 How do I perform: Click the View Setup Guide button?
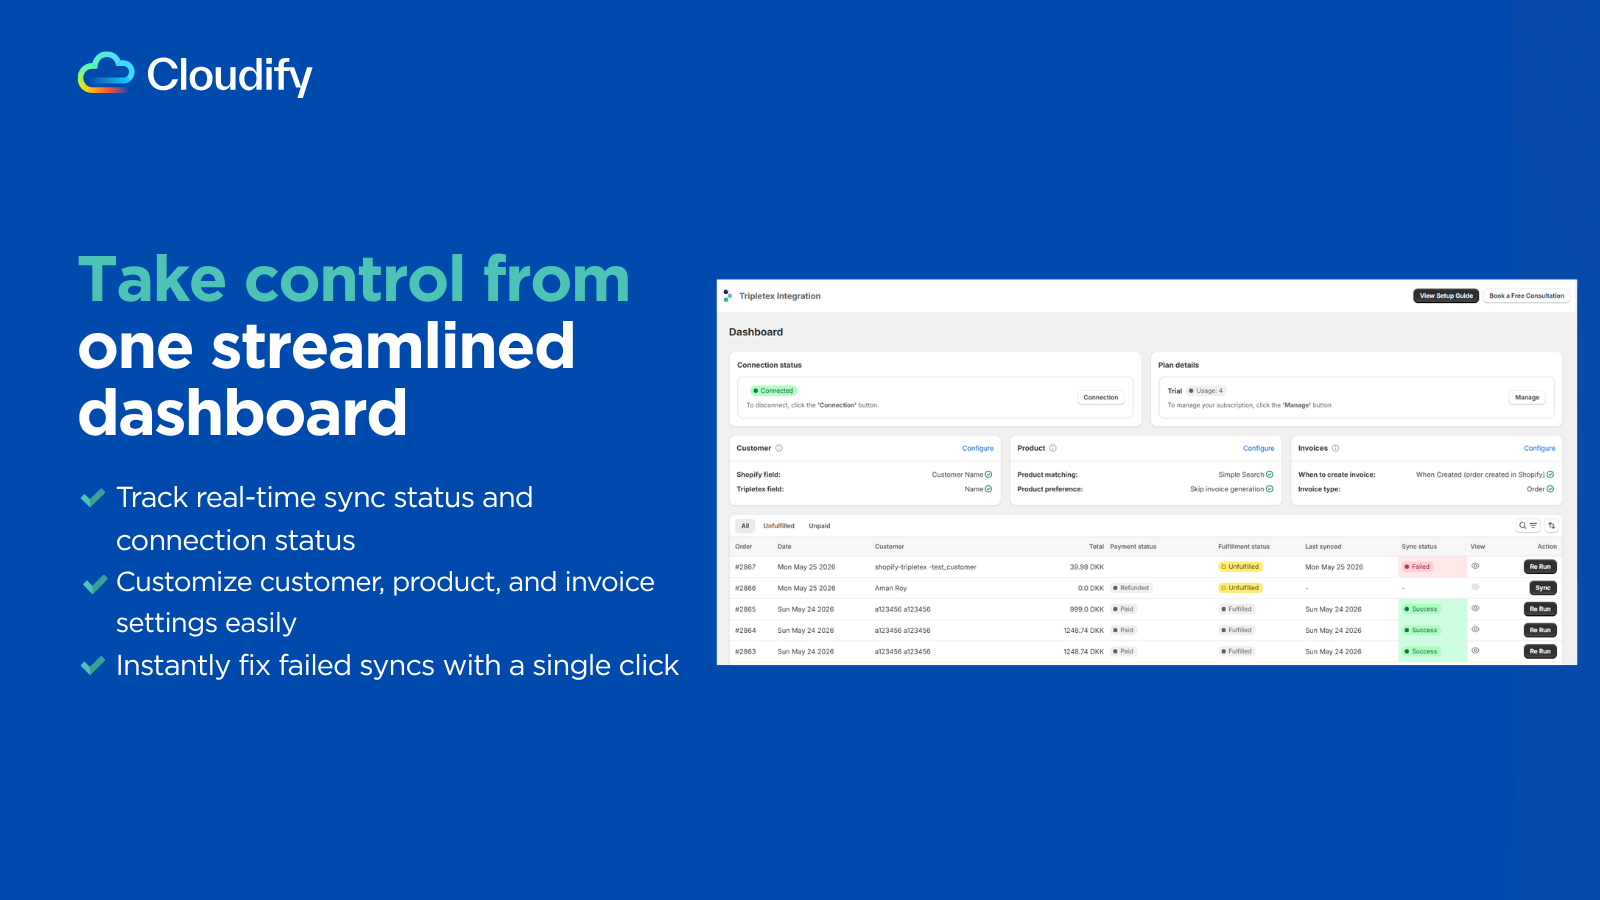[1446, 296]
